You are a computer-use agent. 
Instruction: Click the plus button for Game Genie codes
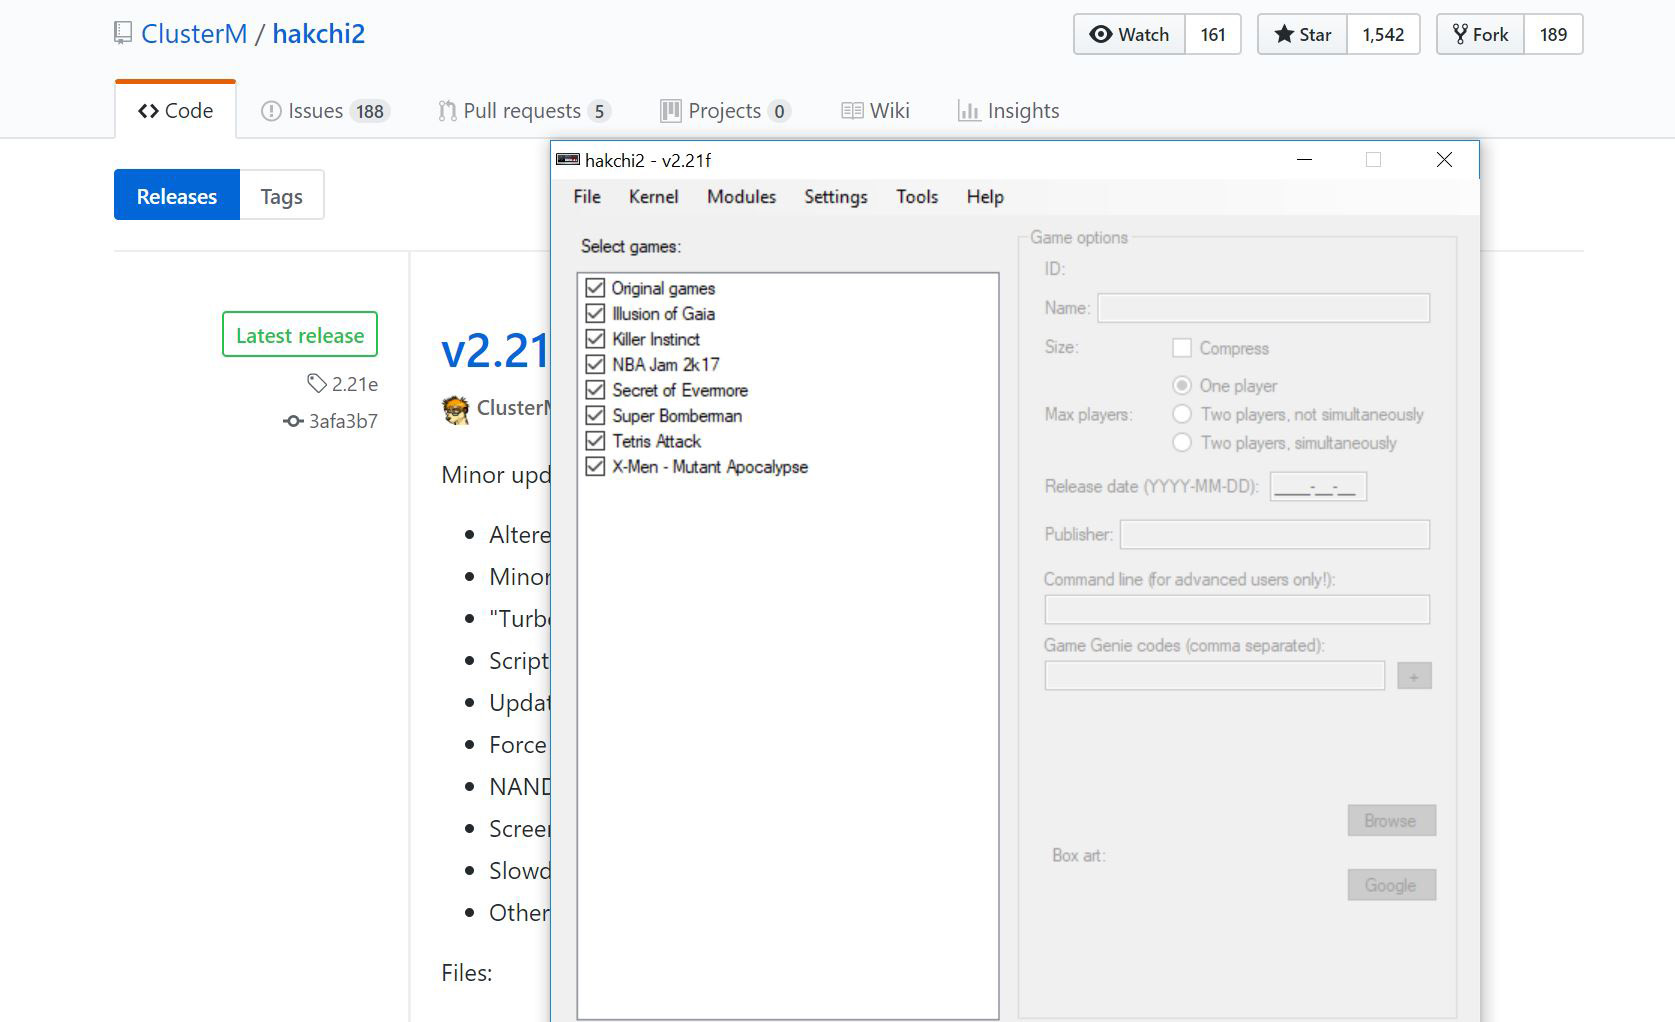click(1414, 676)
